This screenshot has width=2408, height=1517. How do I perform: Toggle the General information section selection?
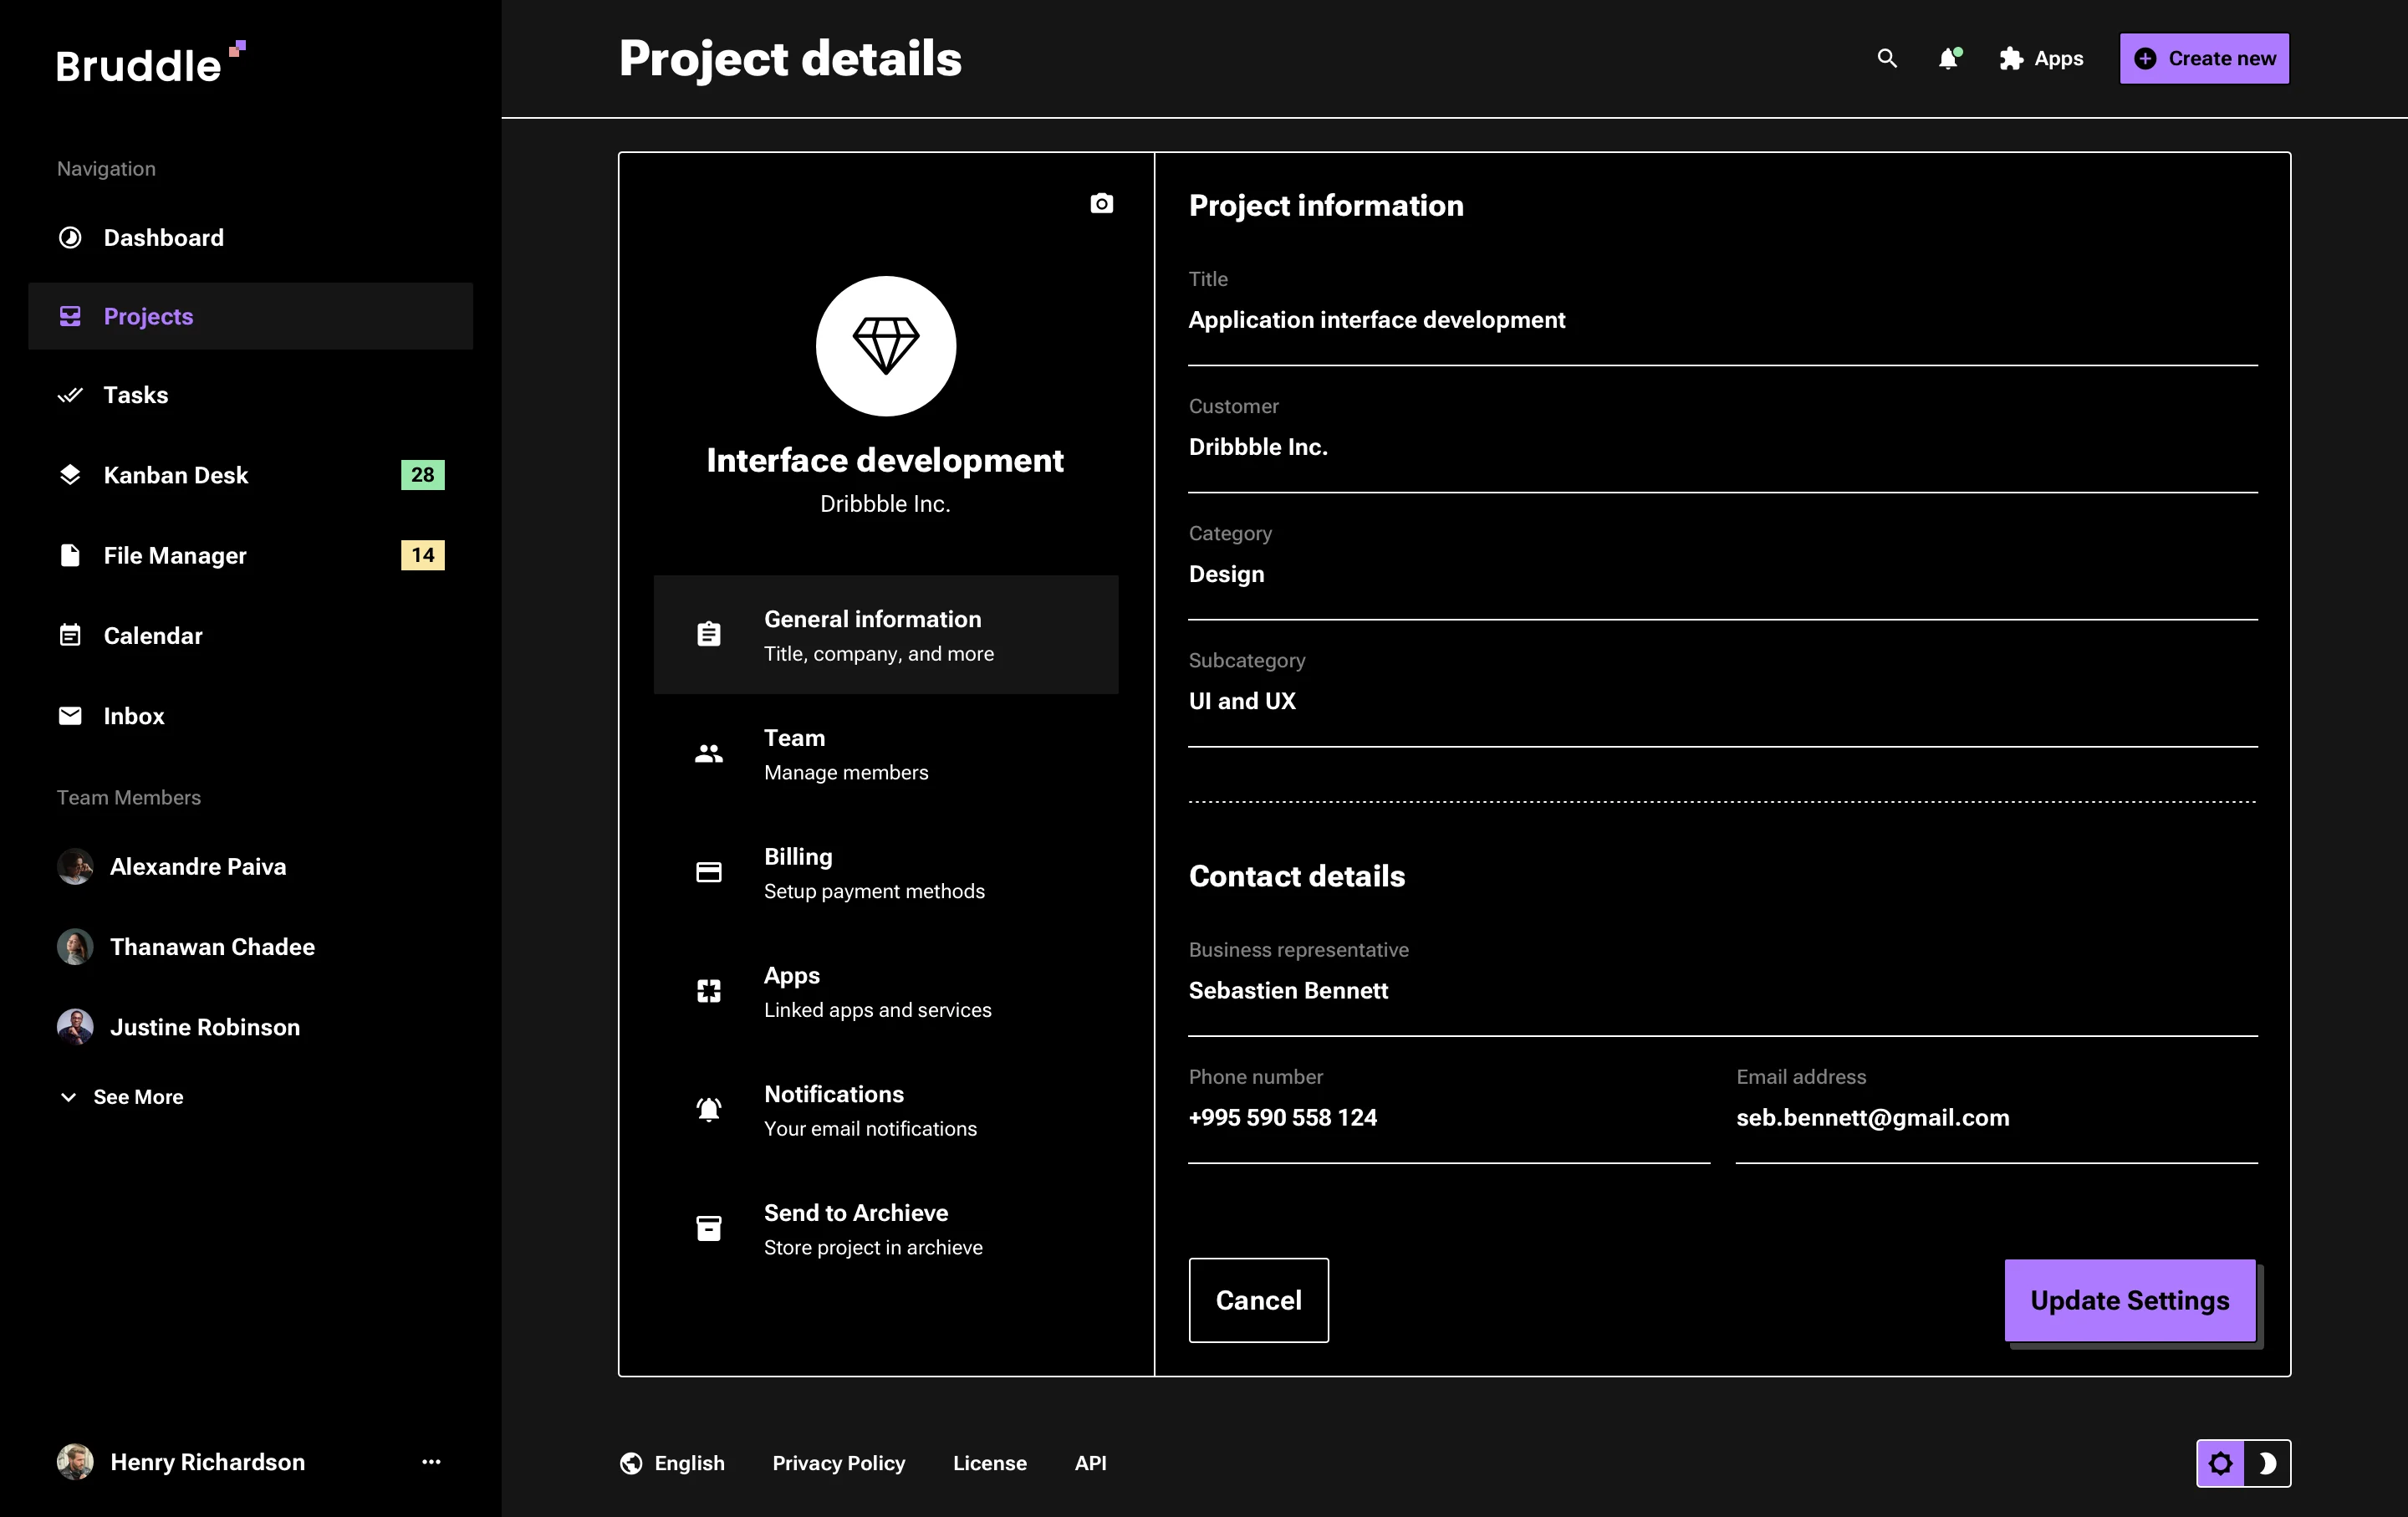pyautogui.click(x=886, y=634)
